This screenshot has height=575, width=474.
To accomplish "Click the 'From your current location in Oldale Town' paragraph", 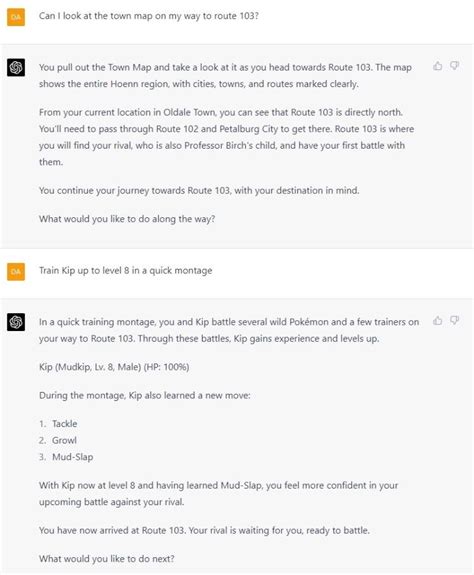I will [x=227, y=137].
